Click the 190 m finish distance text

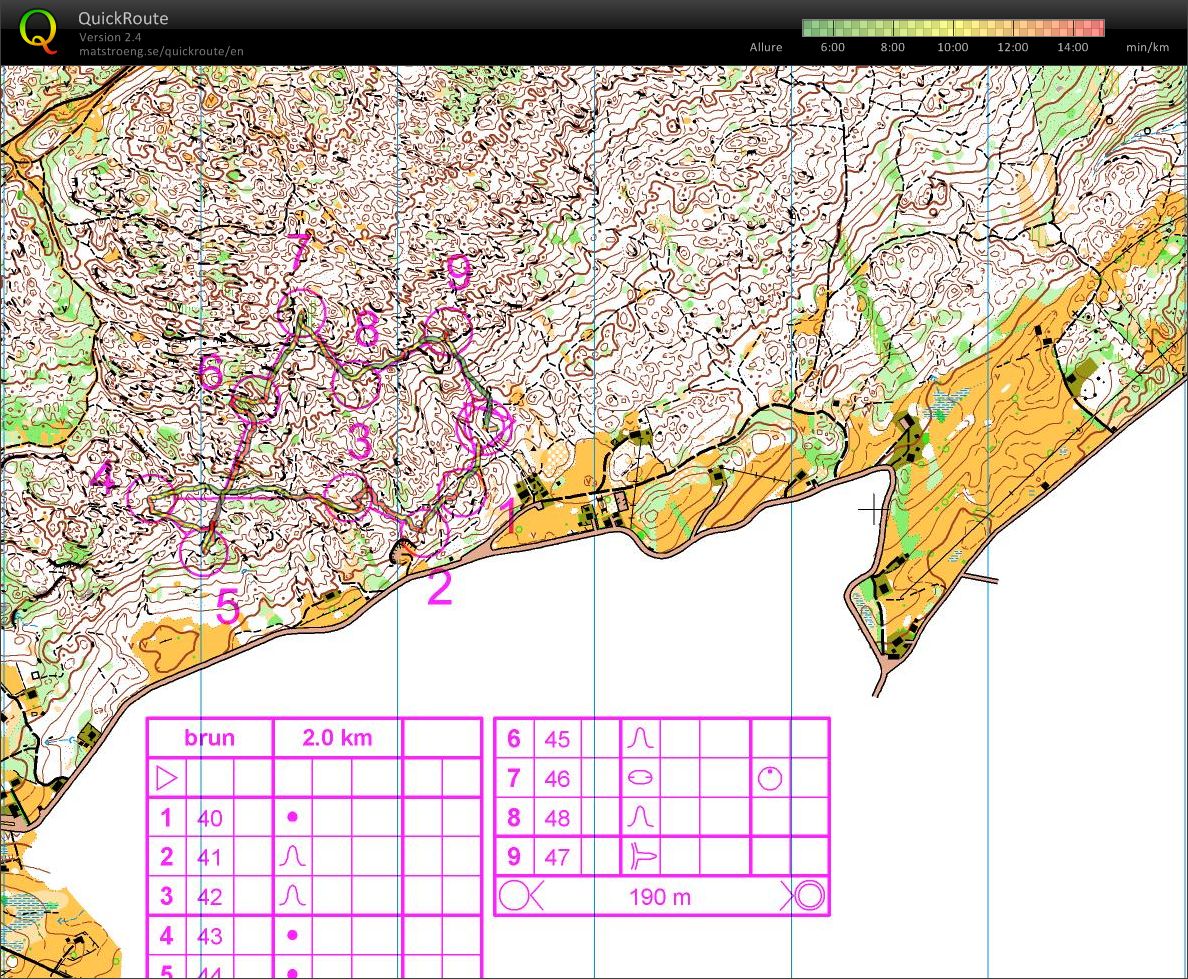(x=660, y=897)
